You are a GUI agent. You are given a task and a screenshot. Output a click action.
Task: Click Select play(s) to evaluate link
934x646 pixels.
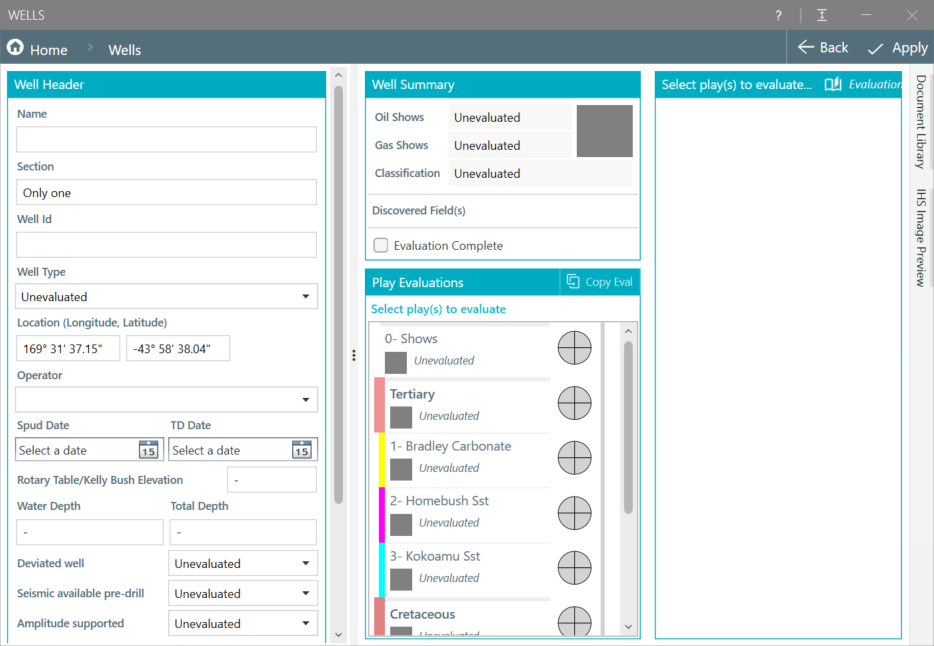pyautogui.click(x=438, y=309)
